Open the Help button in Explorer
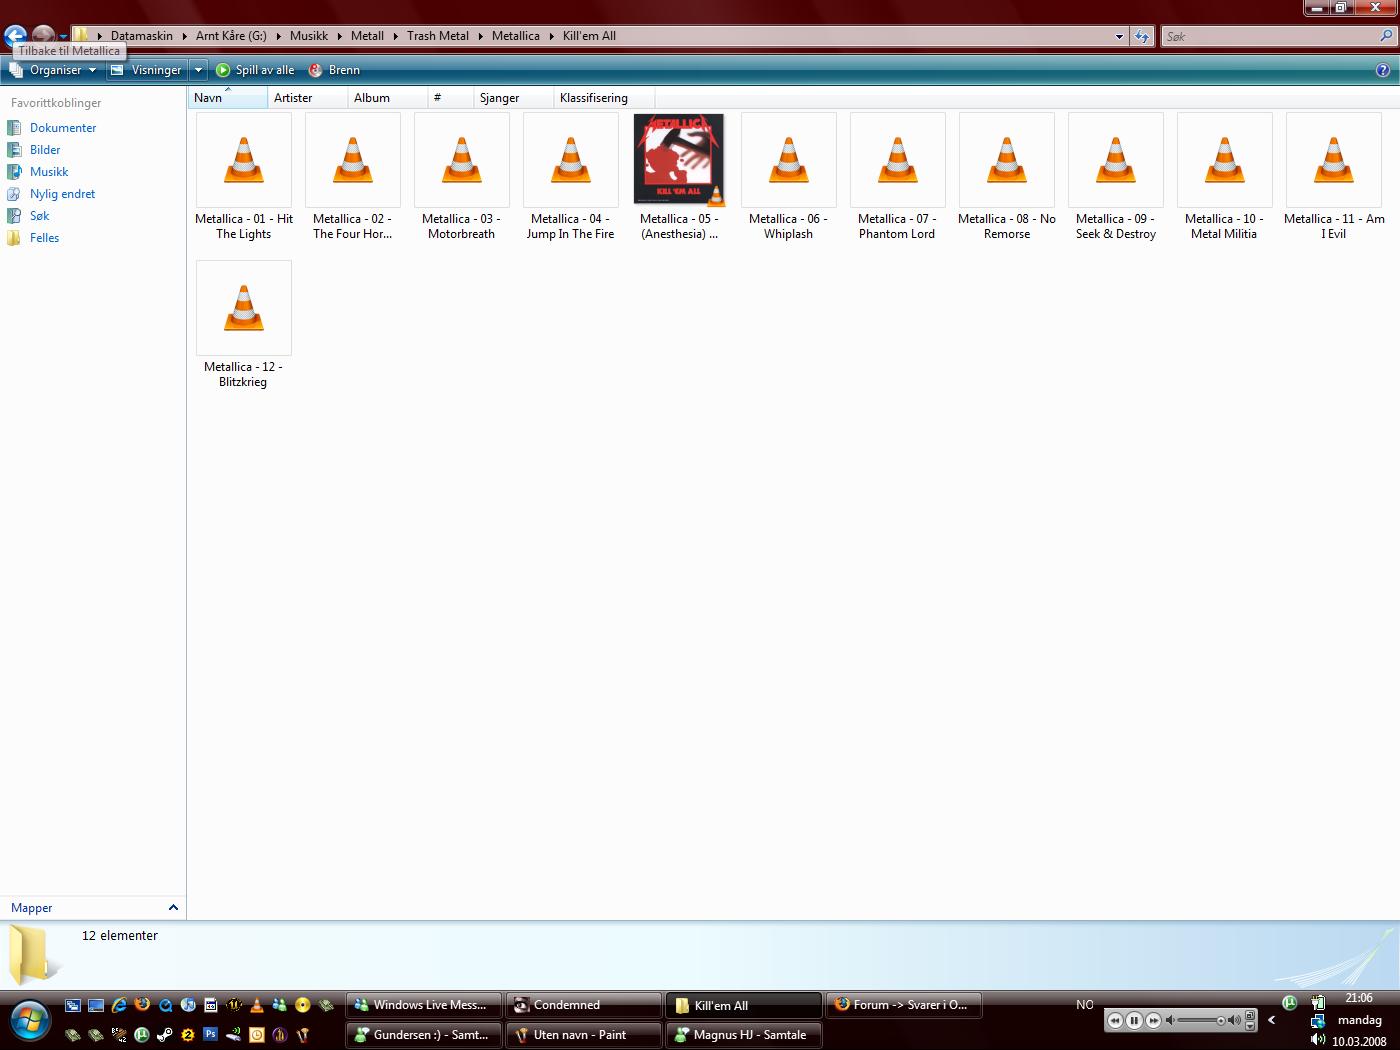Viewport: 1400px width, 1050px height. click(1383, 70)
